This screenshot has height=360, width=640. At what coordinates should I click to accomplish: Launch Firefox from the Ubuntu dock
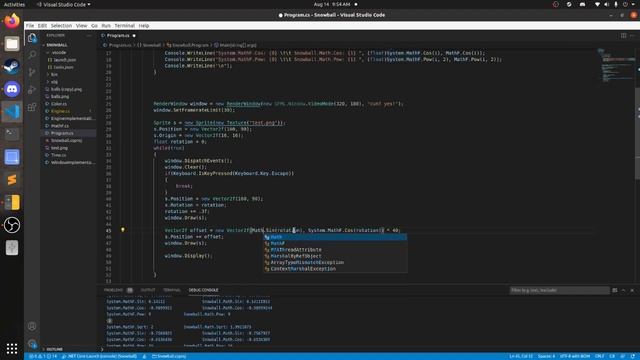(x=12, y=21)
